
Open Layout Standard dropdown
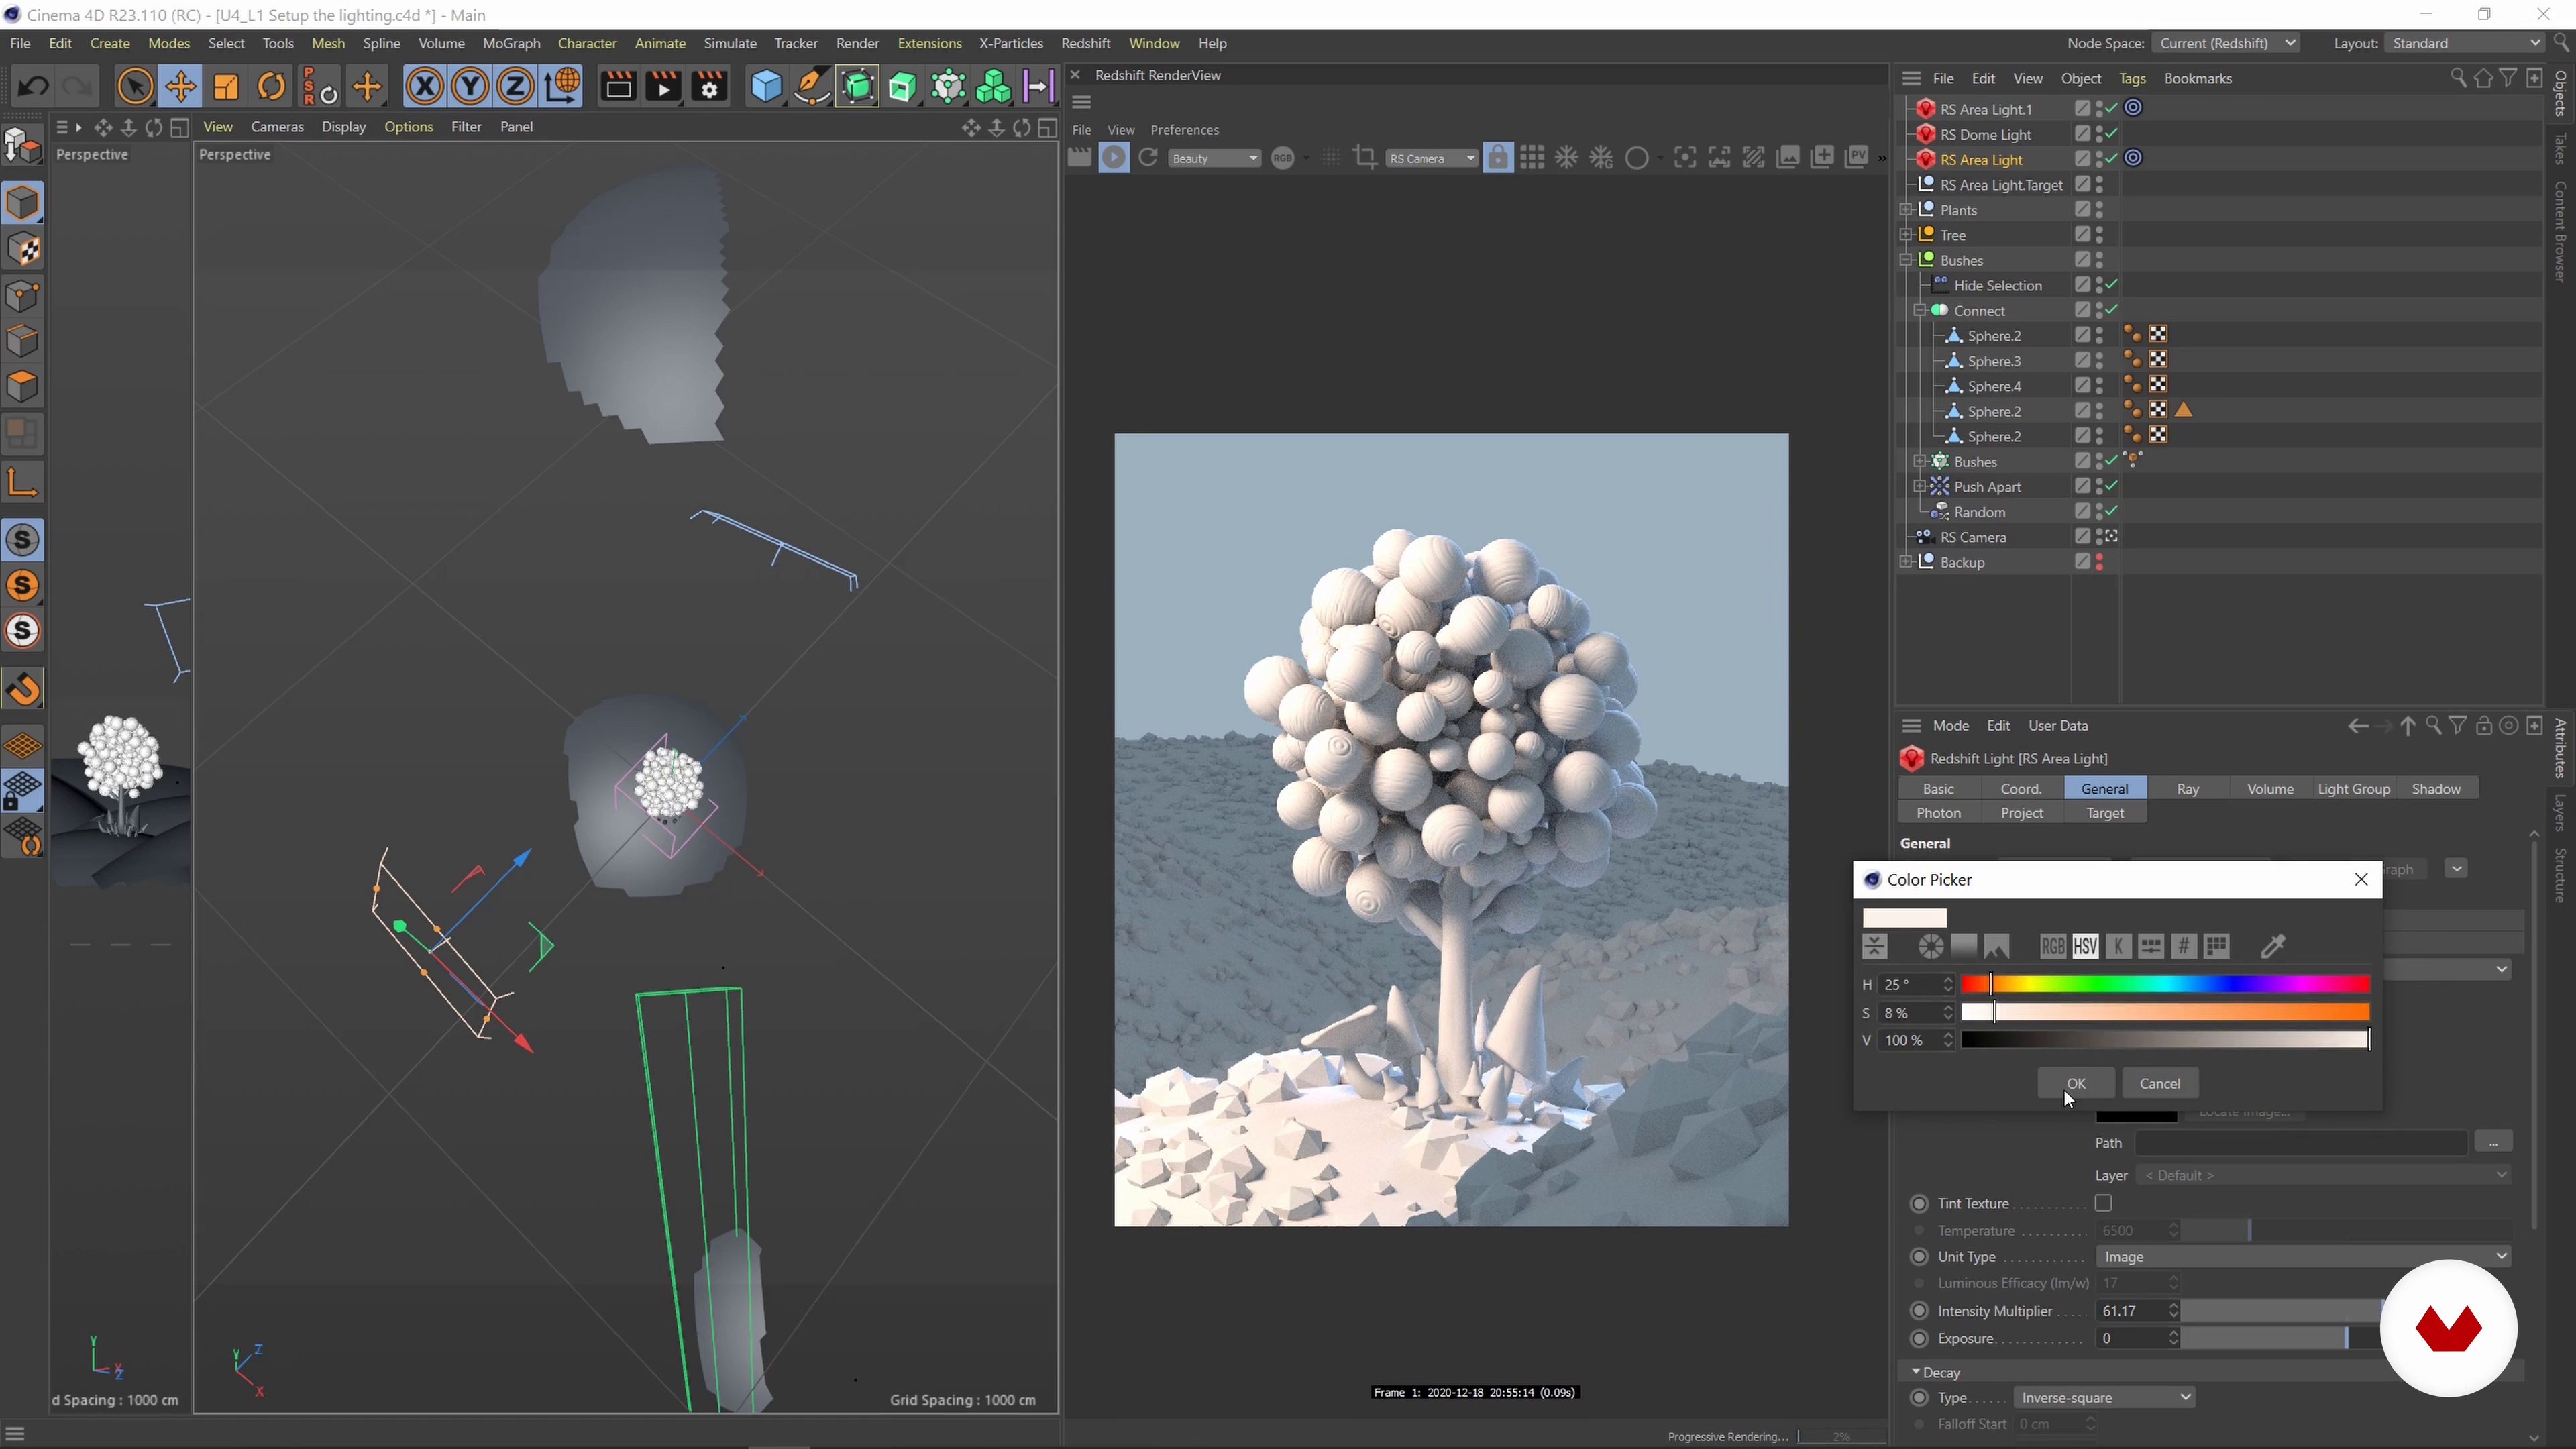pyautogui.click(x=2464, y=43)
